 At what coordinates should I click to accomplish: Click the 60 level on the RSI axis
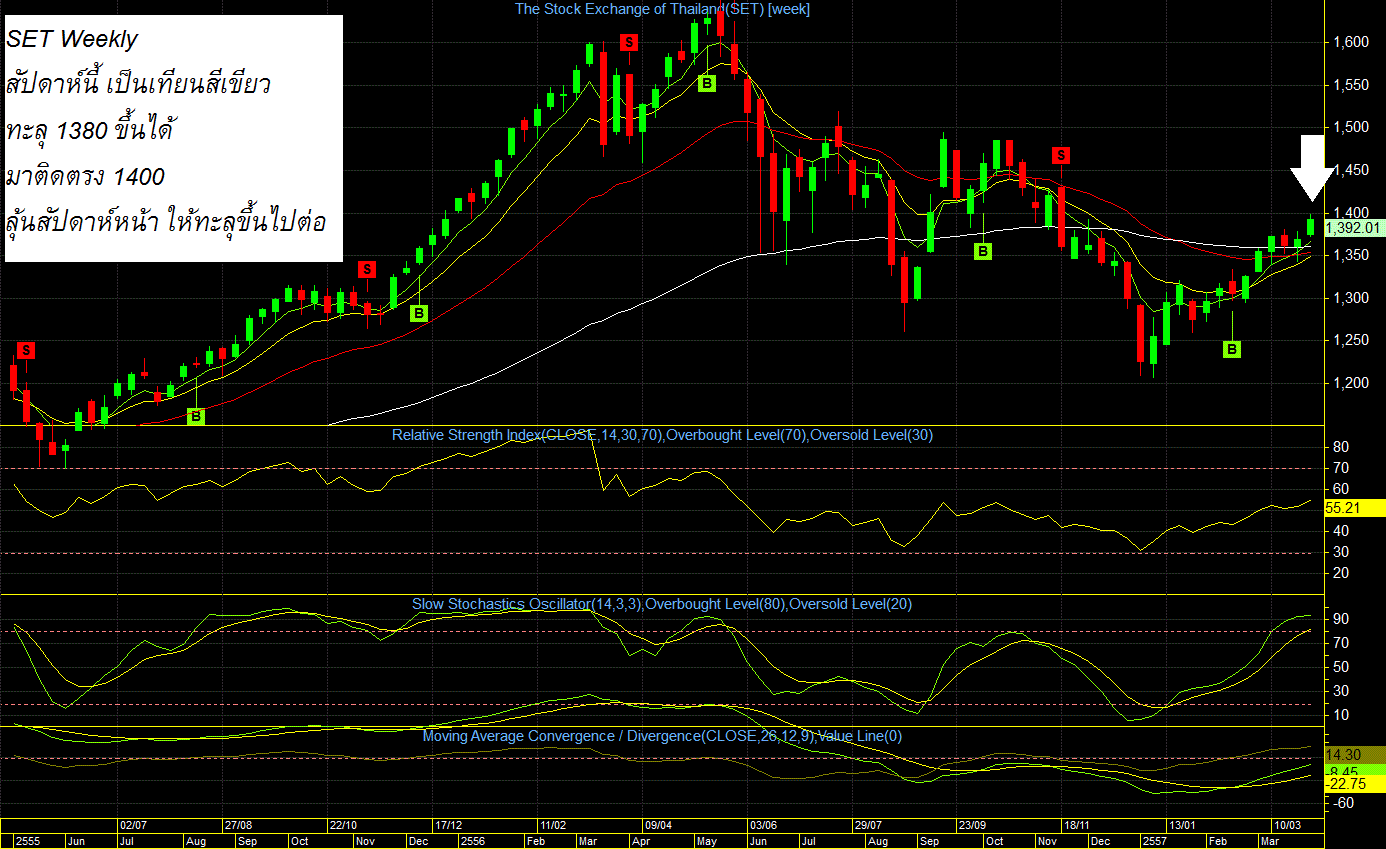1340,489
